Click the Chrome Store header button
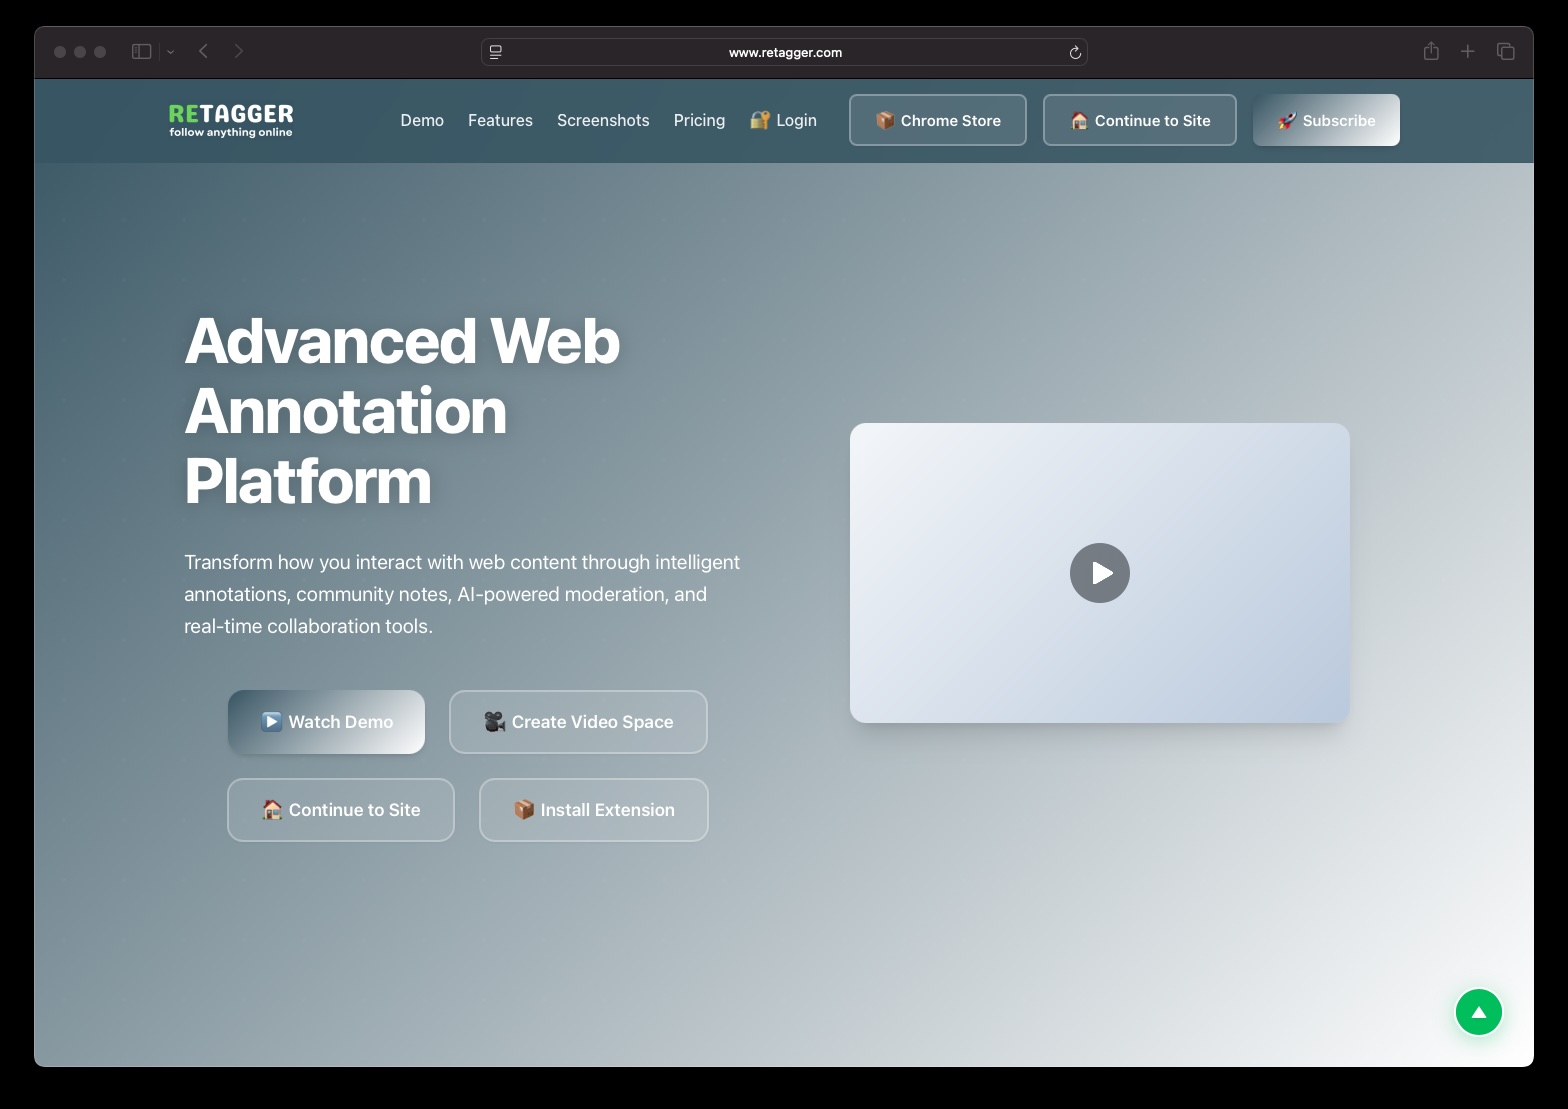Image resolution: width=1568 pixels, height=1109 pixels. tap(937, 120)
